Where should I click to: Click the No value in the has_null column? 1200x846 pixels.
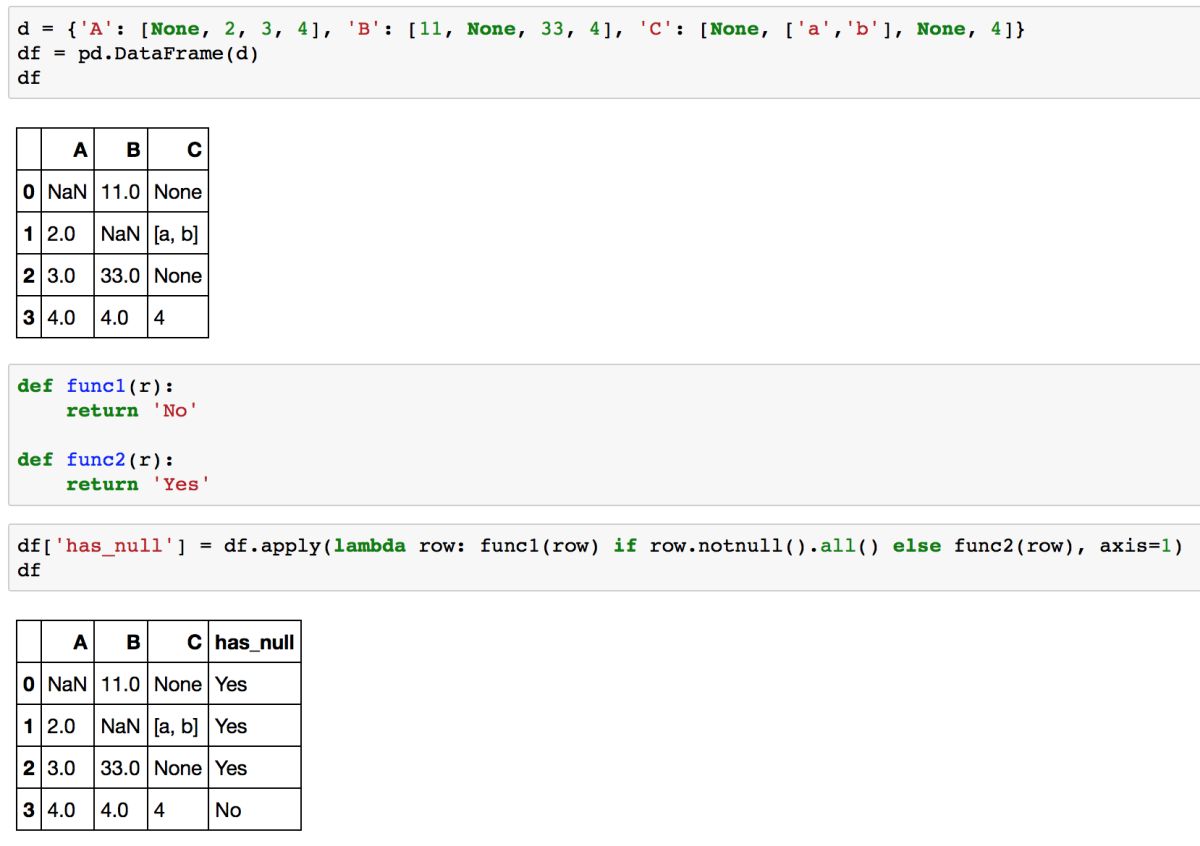tap(254, 810)
